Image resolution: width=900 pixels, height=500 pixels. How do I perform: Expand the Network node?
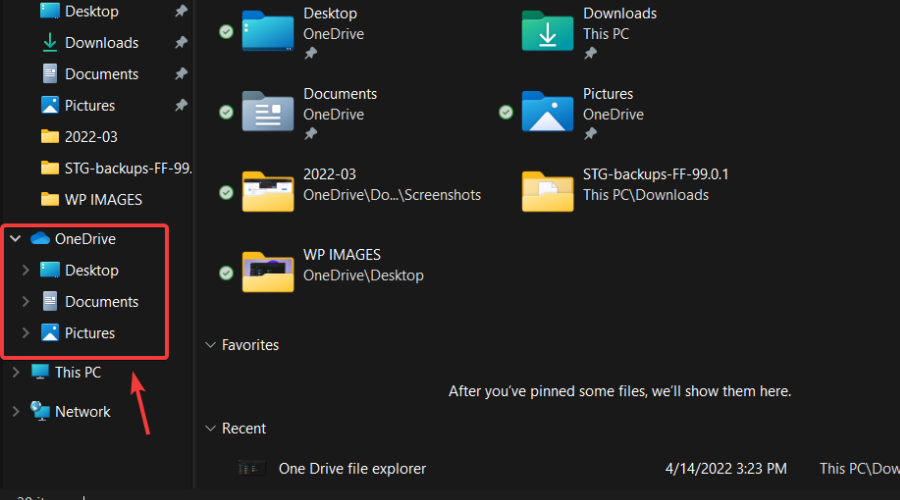15,412
